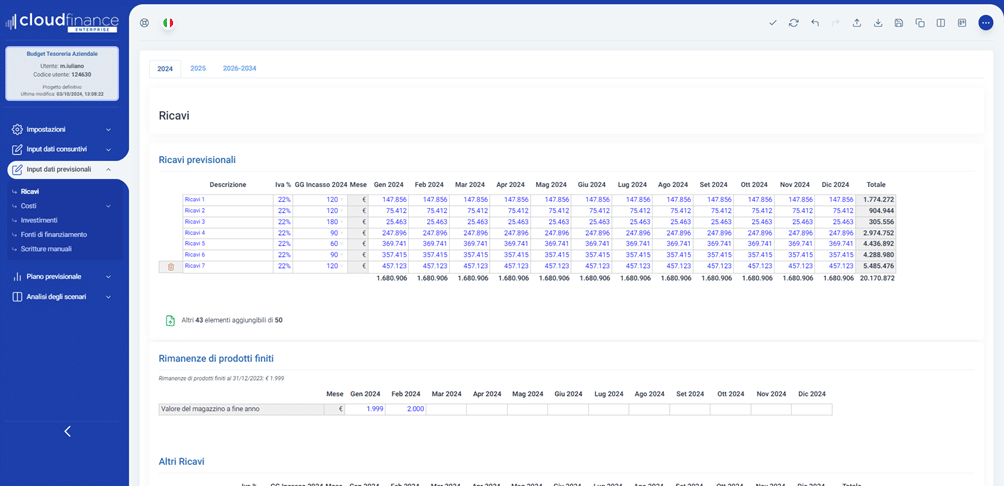Click the Totale column header
The width and height of the screenshot is (1004, 486).
[875, 184]
